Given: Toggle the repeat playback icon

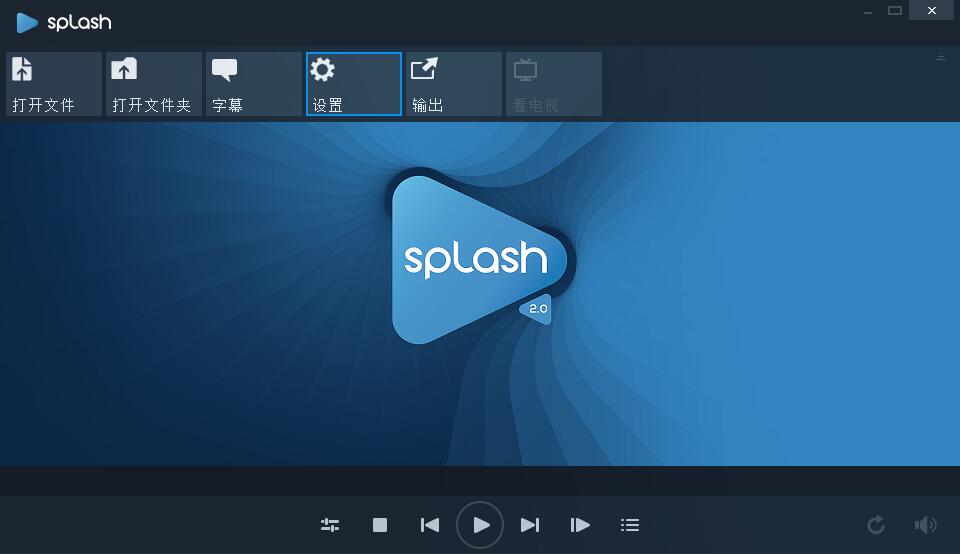Looking at the screenshot, I should click(876, 525).
